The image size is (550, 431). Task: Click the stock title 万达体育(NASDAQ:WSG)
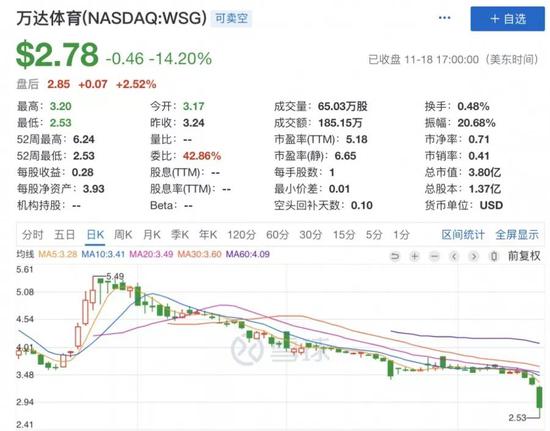pyautogui.click(x=112, y=18)
